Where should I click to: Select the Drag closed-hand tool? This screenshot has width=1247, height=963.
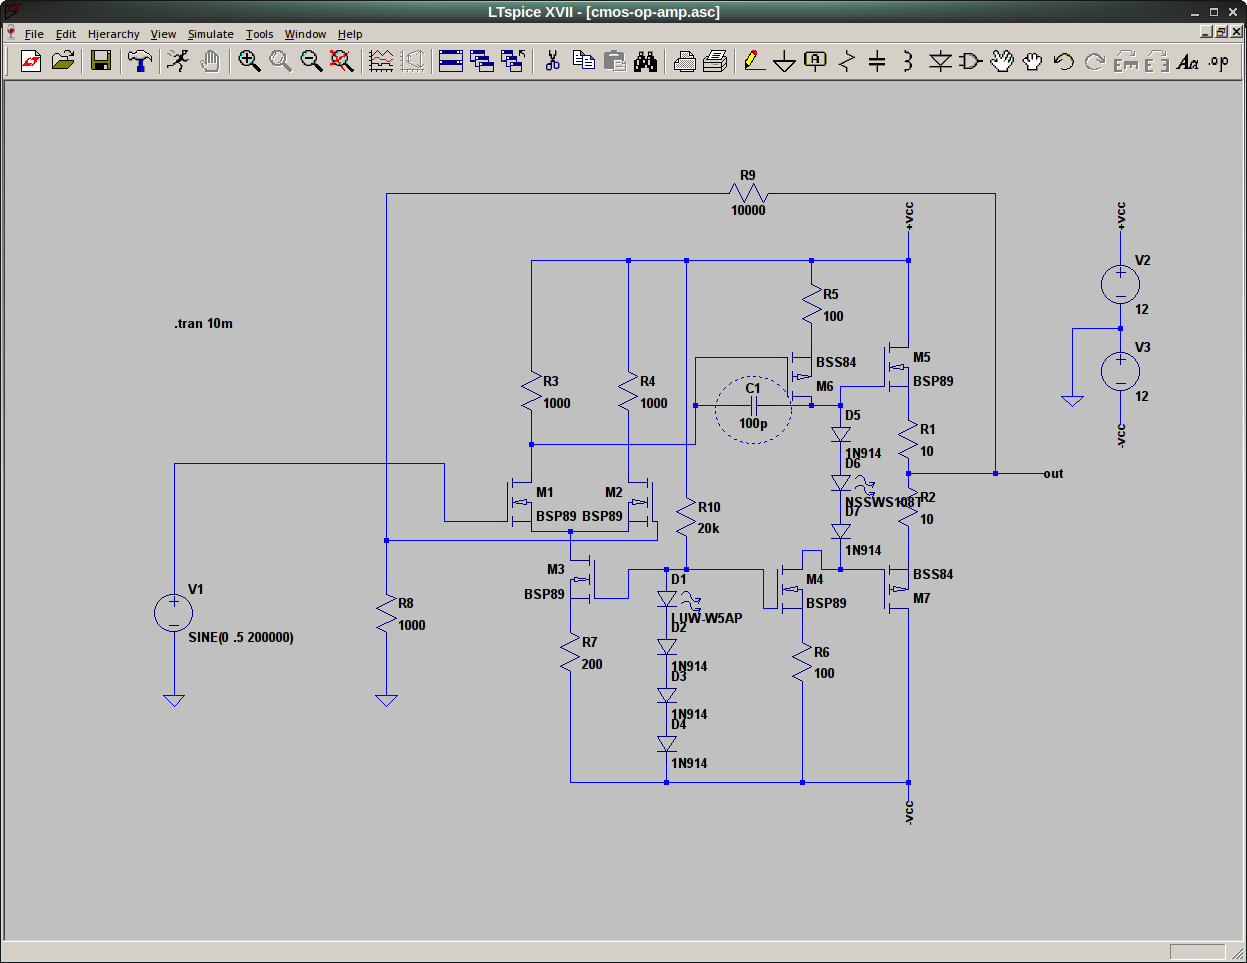[x=1033, y=61]
